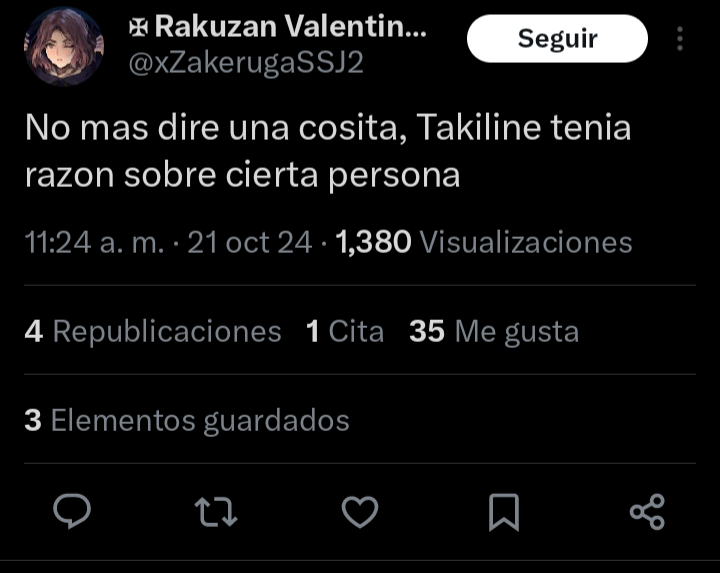The image size is (720, 573).
Task: Click the Seguir follow button
Action: pos(557,39)
